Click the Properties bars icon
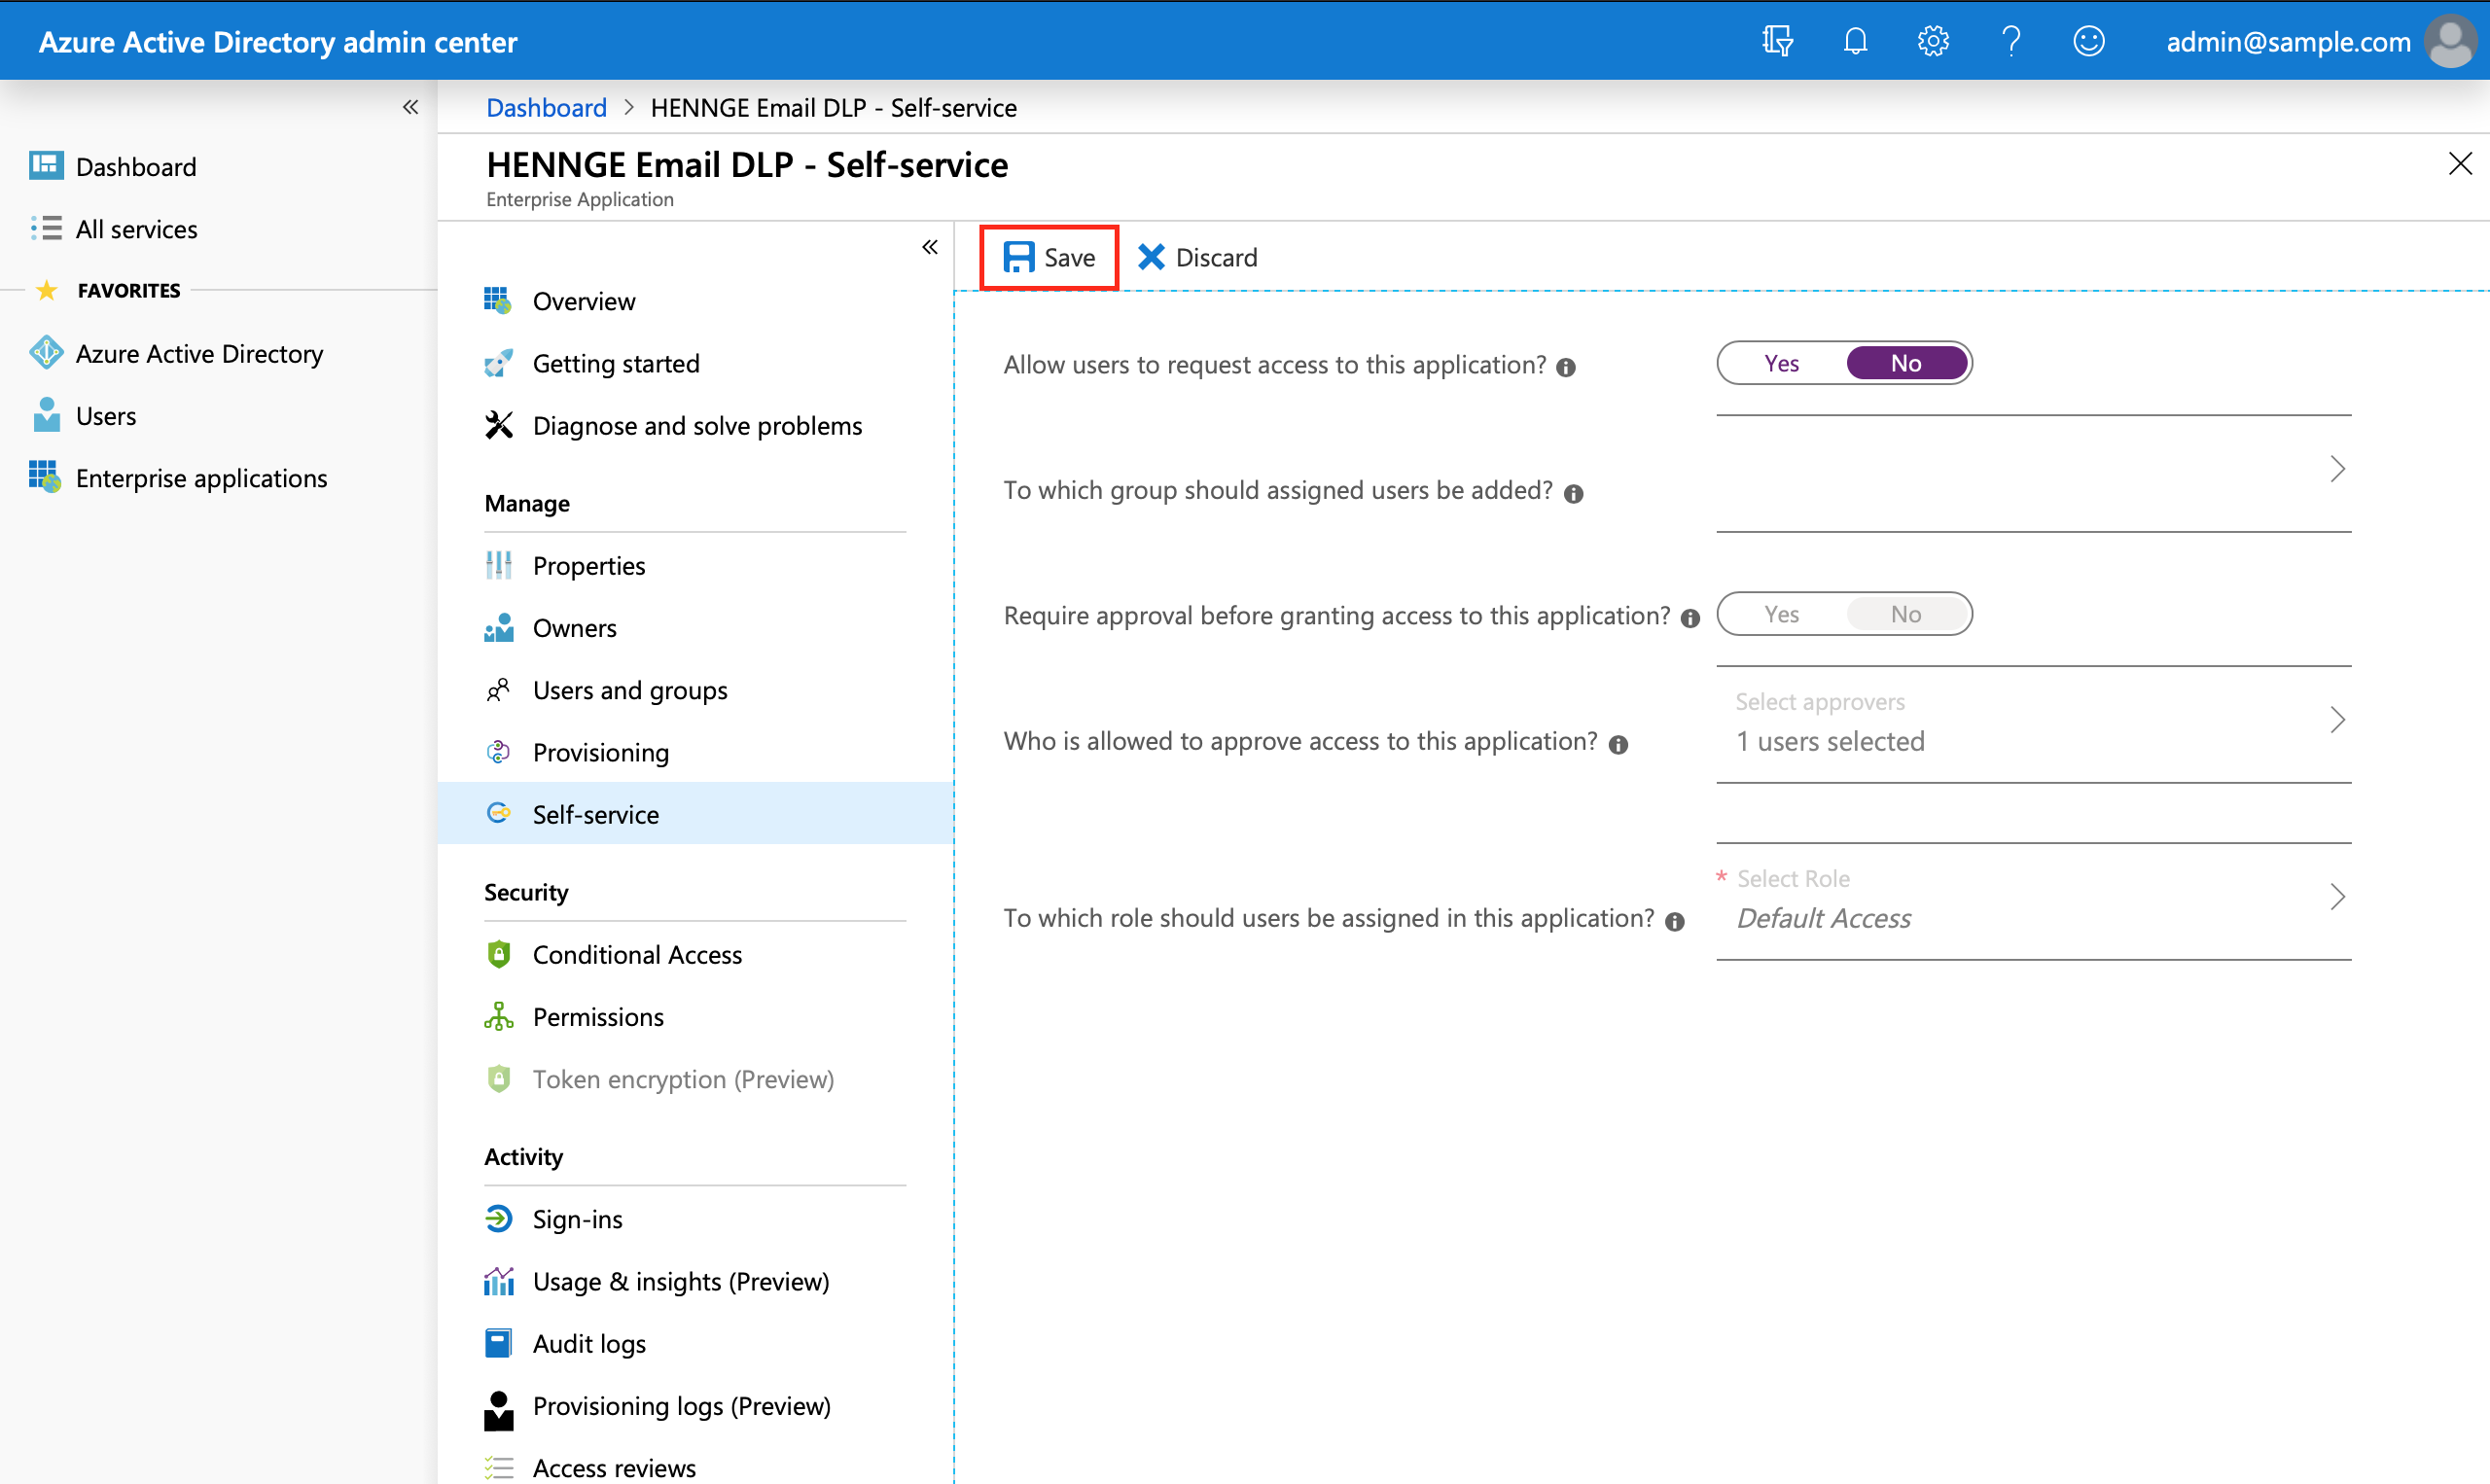This screenshot has width=2490, height=1484. [x=498, y=565]
